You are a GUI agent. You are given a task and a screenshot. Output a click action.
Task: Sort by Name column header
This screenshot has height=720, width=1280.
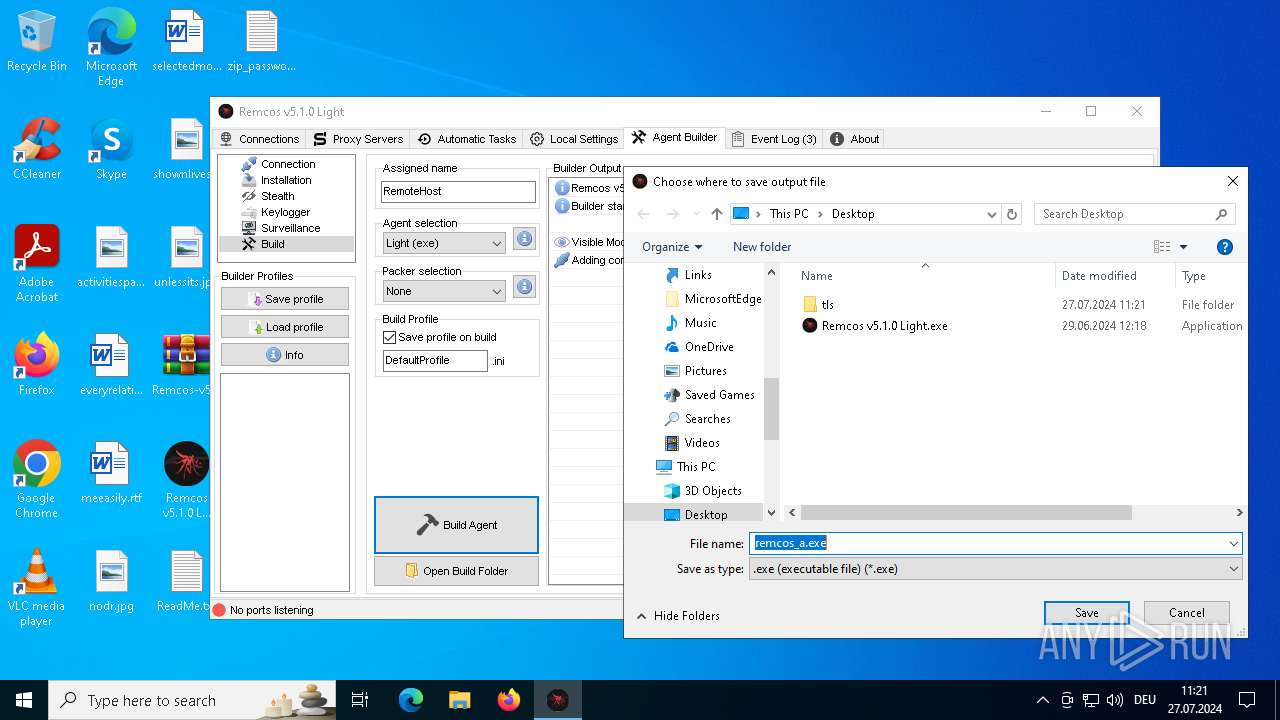(x=816, y=276)
